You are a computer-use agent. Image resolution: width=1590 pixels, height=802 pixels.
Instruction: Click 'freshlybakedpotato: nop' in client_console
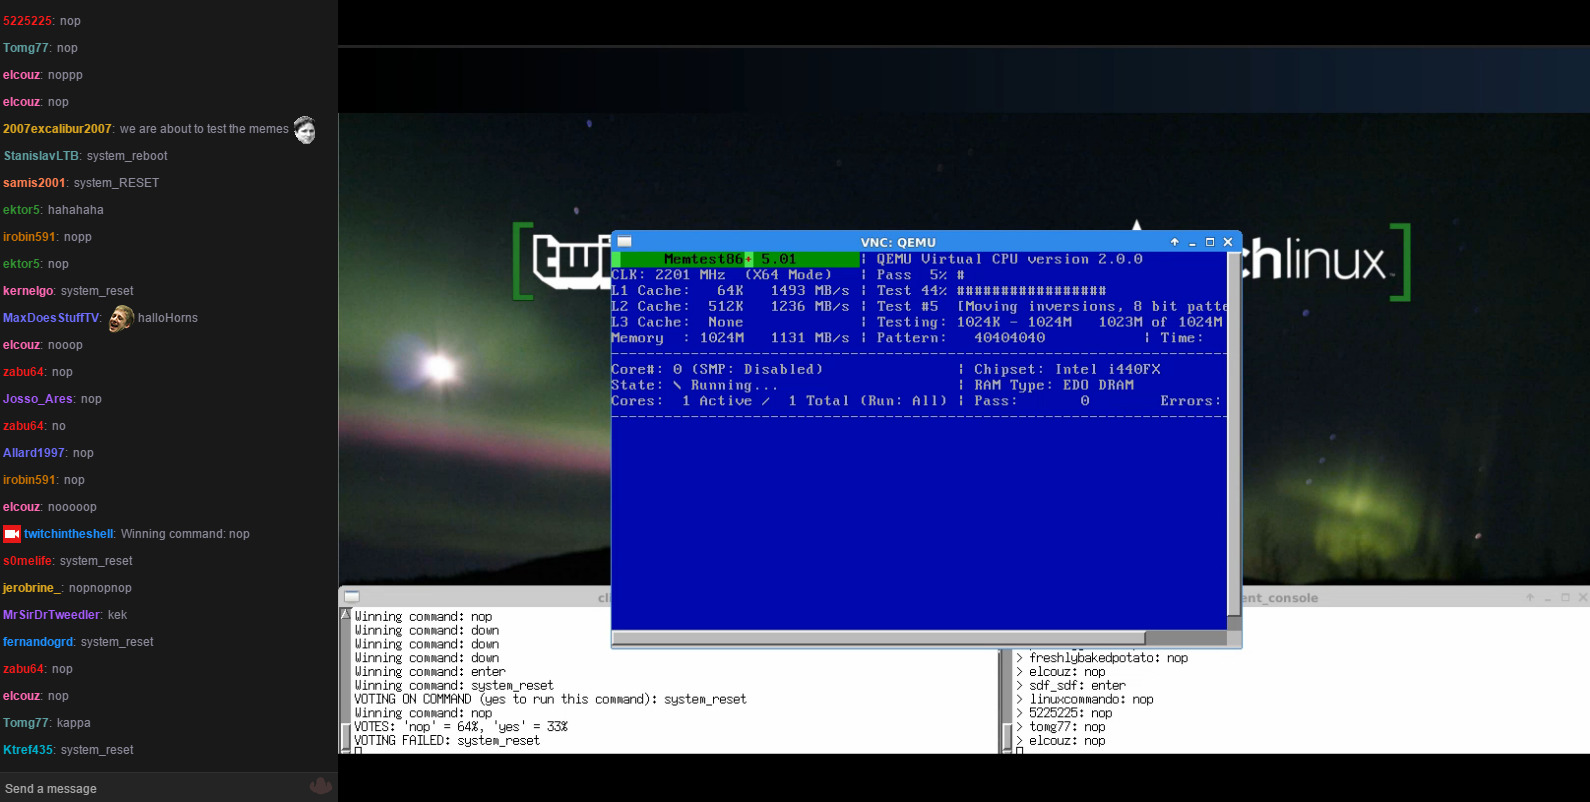pos(1109,658)
